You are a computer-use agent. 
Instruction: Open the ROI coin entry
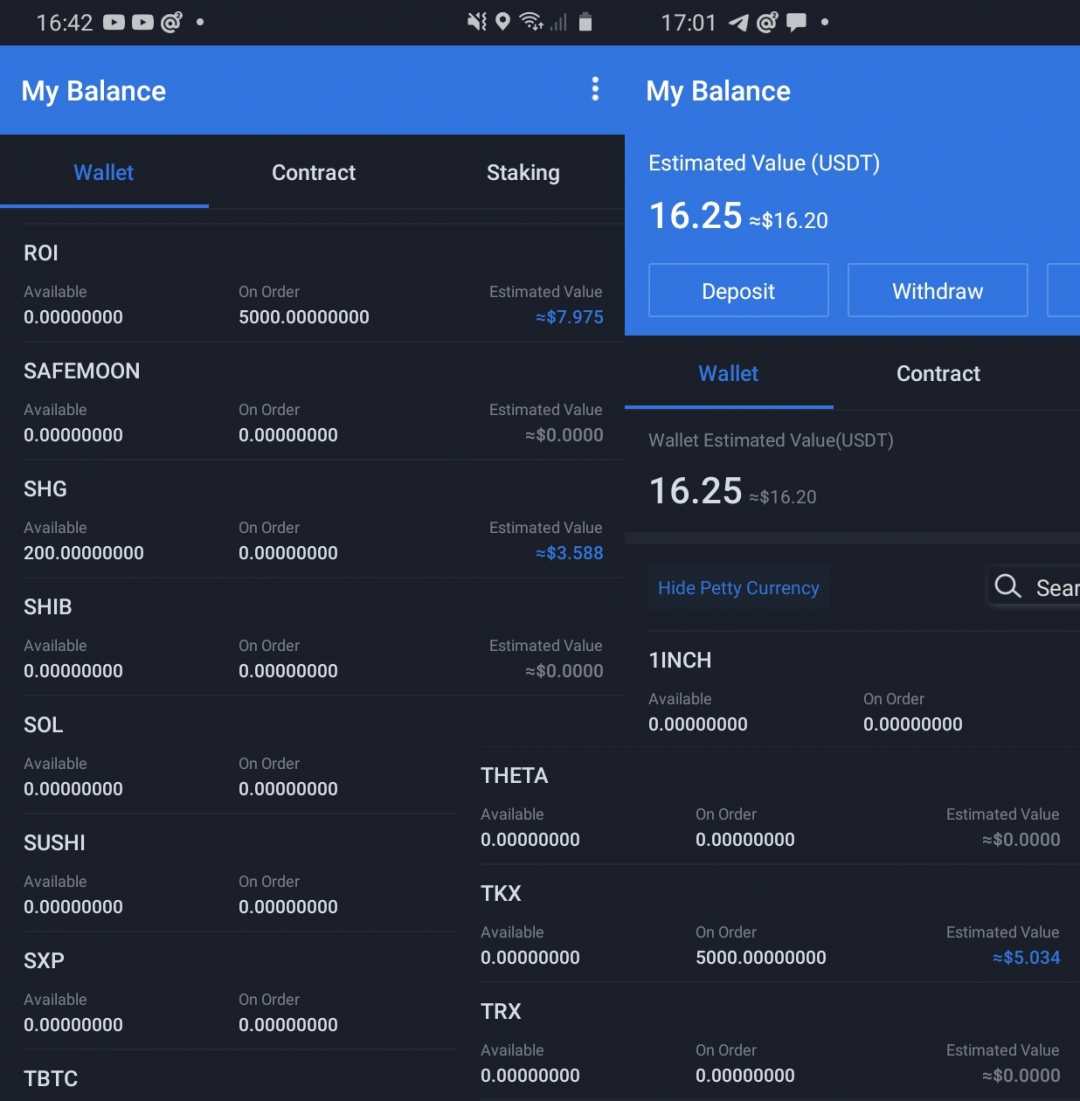tap(41, 253)
